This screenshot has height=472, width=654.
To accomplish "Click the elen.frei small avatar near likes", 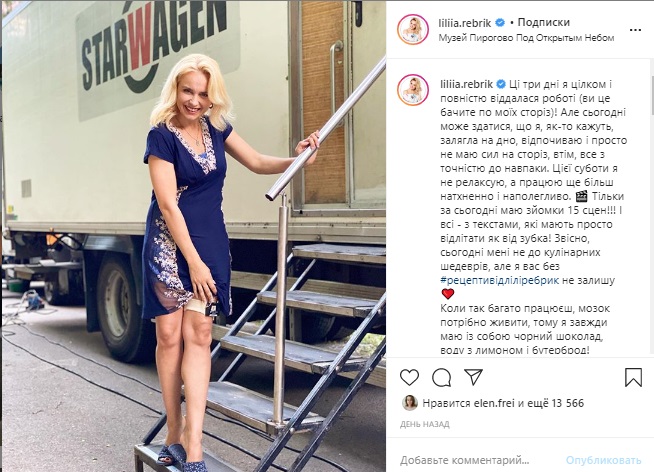I will [x=410, y=403].
